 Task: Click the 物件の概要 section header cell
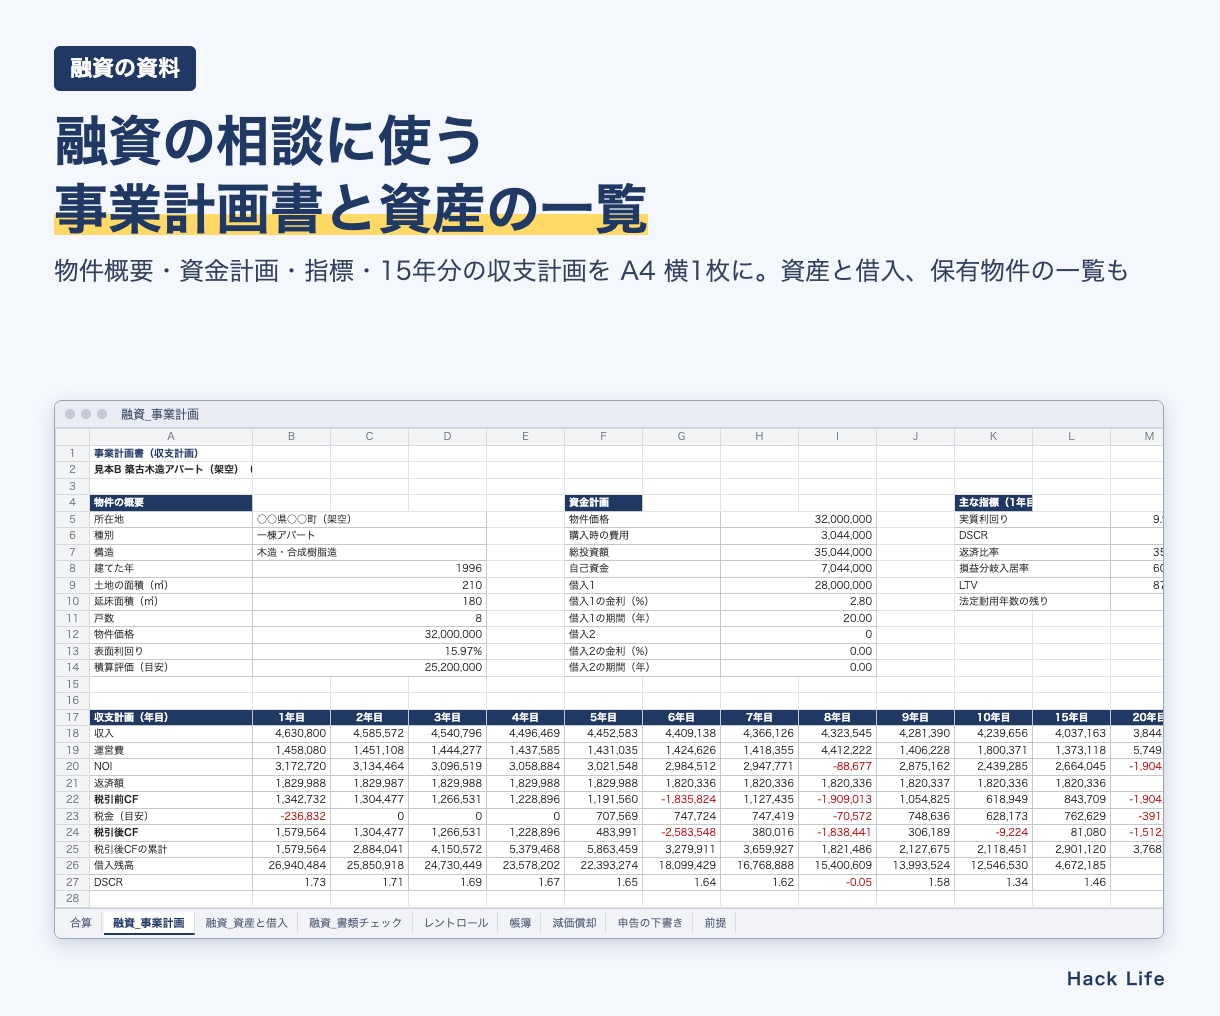[171, 503]
